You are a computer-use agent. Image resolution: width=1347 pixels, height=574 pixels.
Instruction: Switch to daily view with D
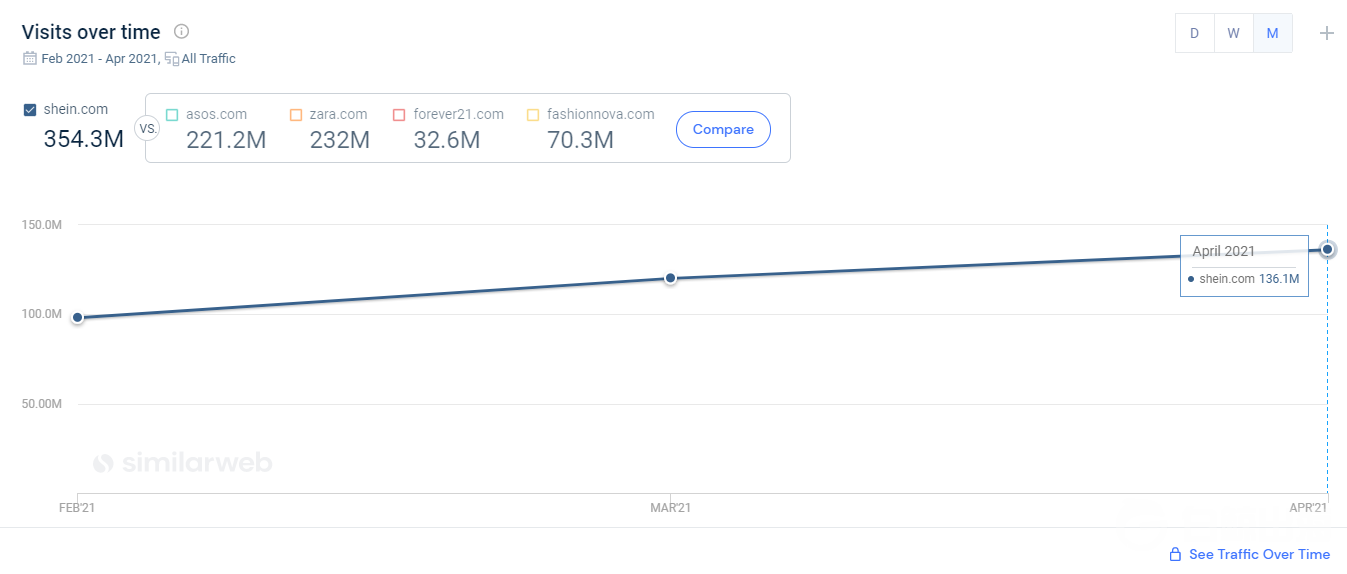pos(1194,33)
